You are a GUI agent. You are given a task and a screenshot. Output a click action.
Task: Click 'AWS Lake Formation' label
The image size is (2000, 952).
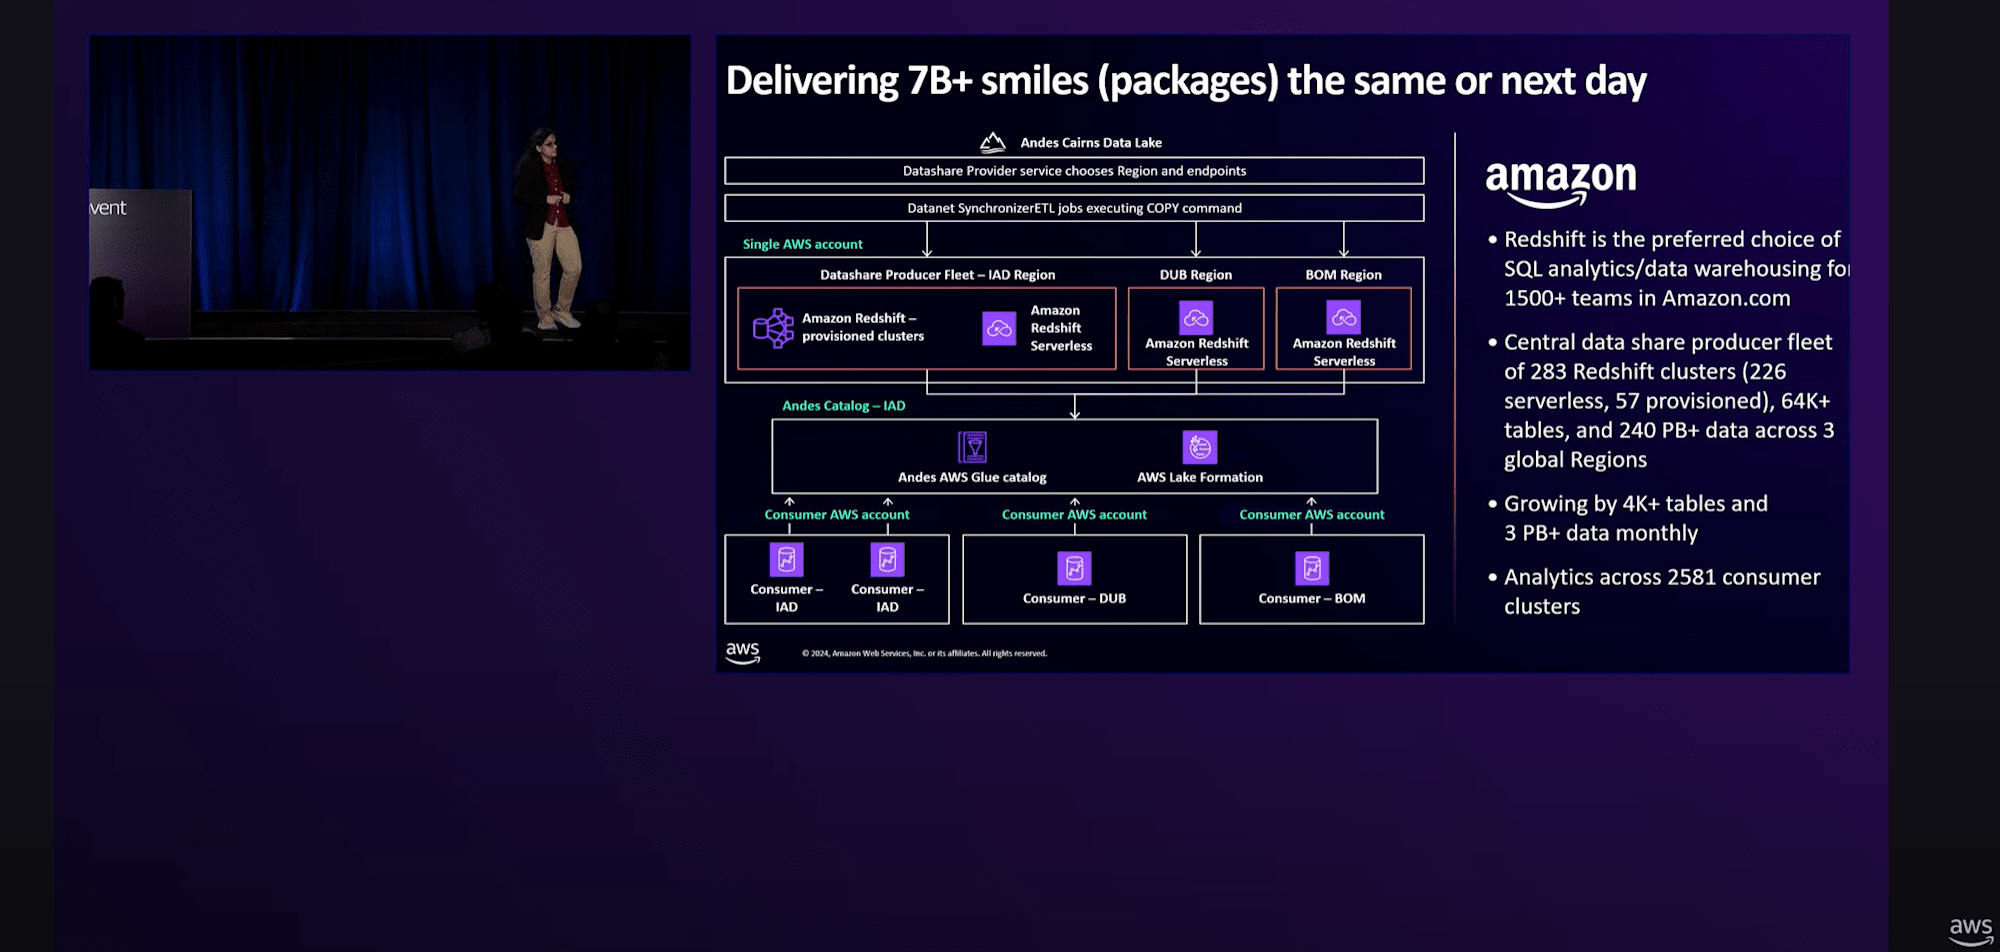[1200, 478]
